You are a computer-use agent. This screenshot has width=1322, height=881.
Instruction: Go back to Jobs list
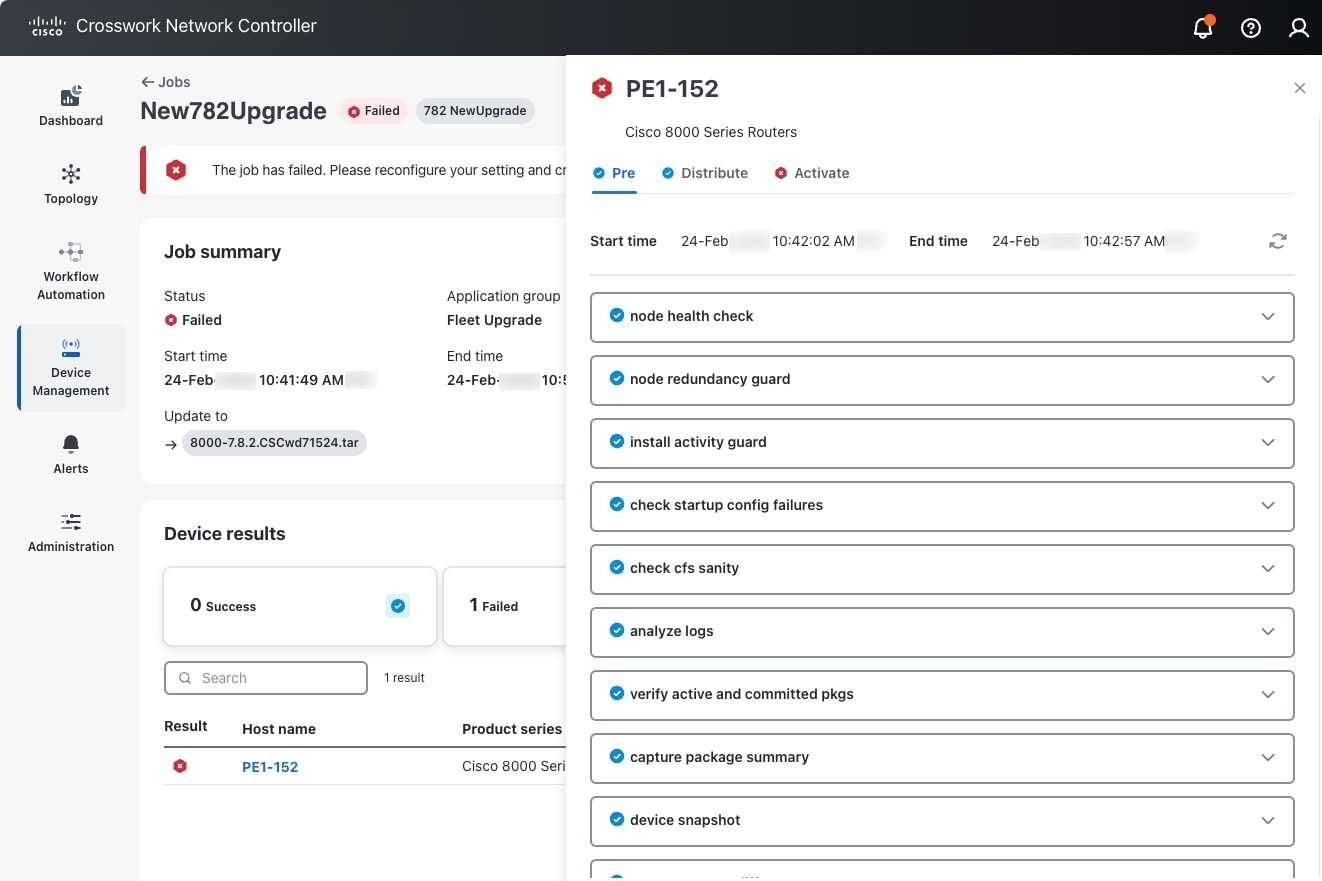pyautogui.click(x=166, y=82)
